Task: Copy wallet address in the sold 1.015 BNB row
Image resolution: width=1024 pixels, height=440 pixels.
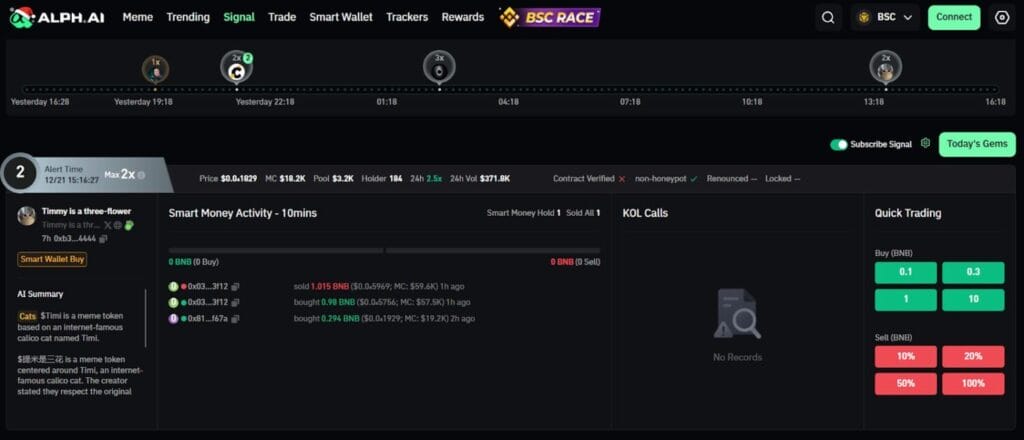Action: point(235,287)
